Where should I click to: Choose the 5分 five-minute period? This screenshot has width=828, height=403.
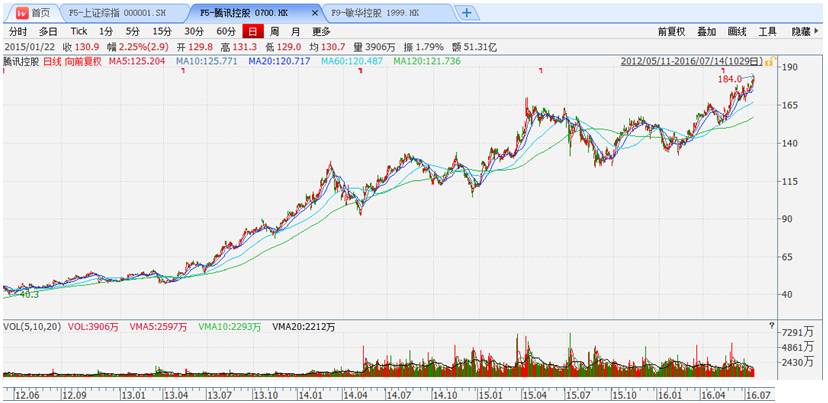(x=131, y=31)
